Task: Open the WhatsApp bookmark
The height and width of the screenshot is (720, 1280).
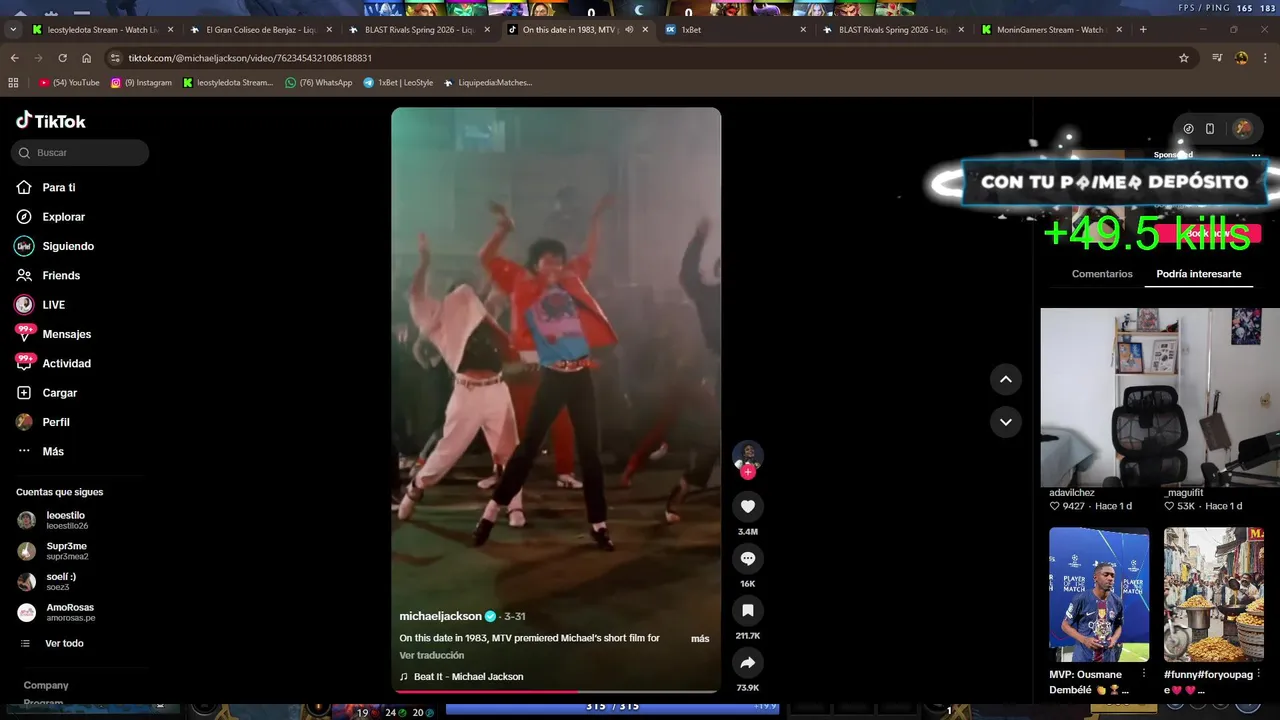Action: [x=318, y=83]
